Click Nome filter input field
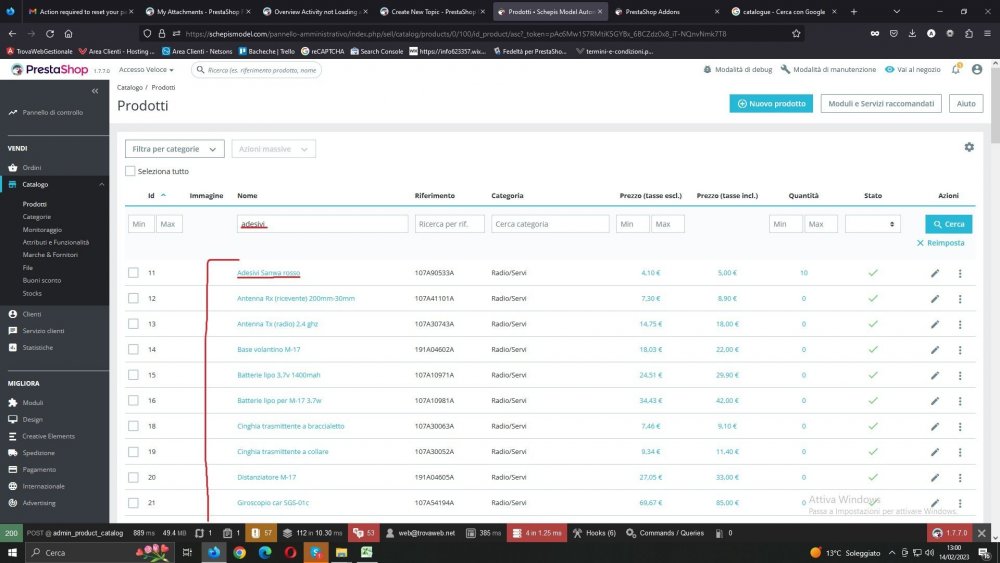Image resolution: width=1000 pixels, height=563 pixels. [322, 224]
